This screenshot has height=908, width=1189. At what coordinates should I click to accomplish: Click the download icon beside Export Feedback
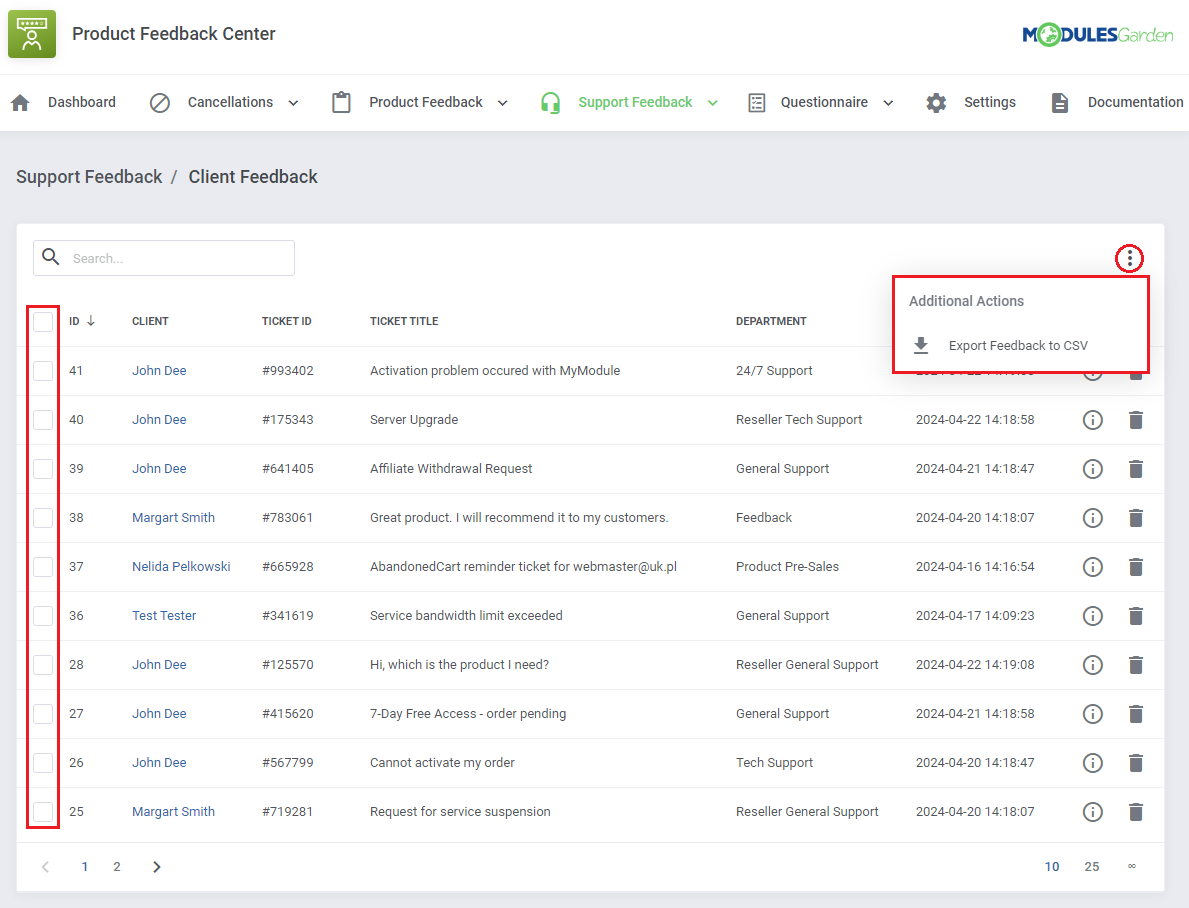[921, 345]
